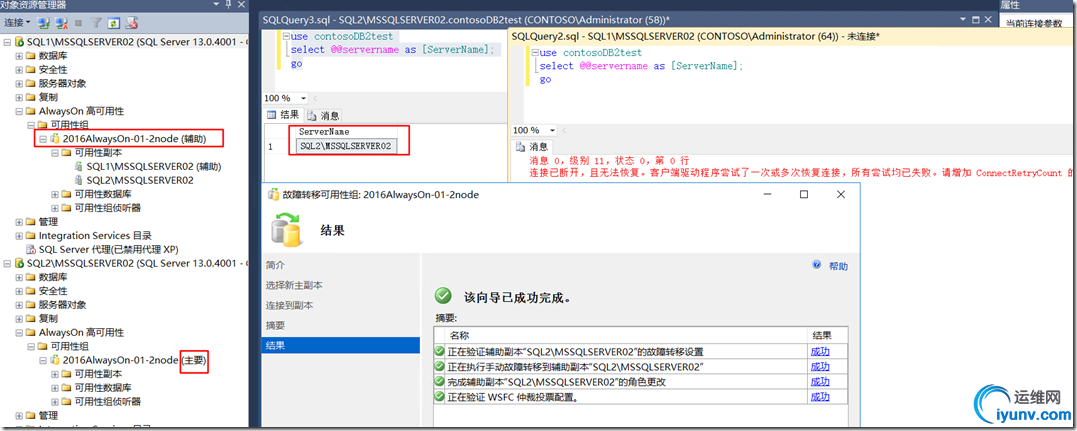Select 可用性数据库 folder icon under SQL2

[x=66, y=388]
